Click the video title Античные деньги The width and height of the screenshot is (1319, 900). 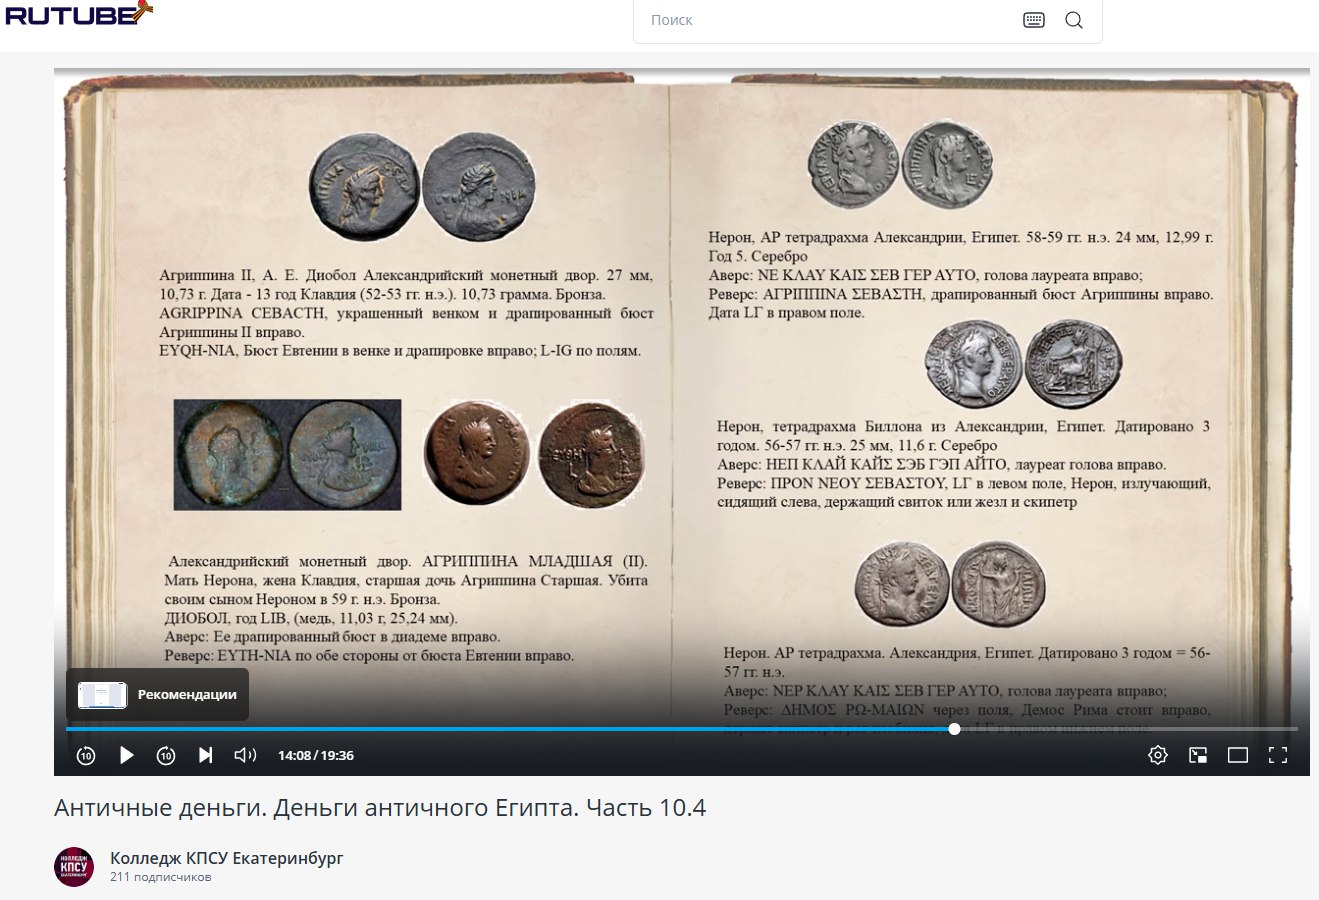point(380,808)
